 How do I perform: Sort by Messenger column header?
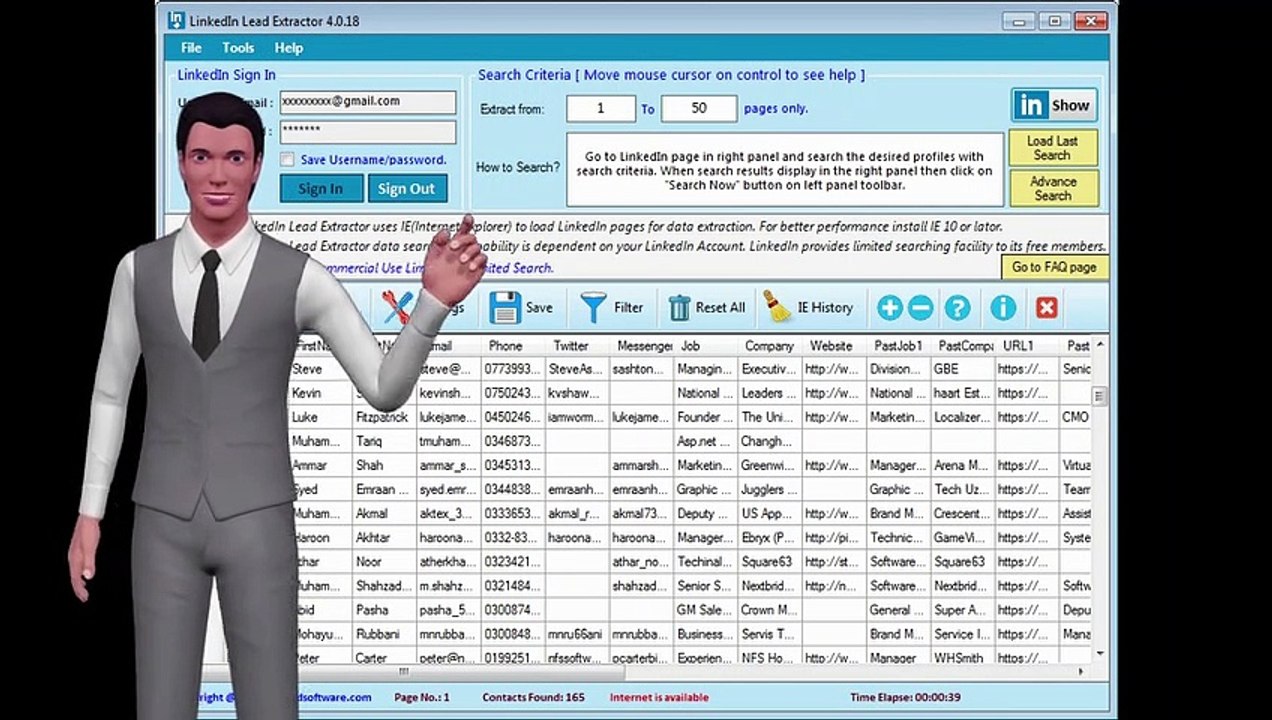point(641,346)
